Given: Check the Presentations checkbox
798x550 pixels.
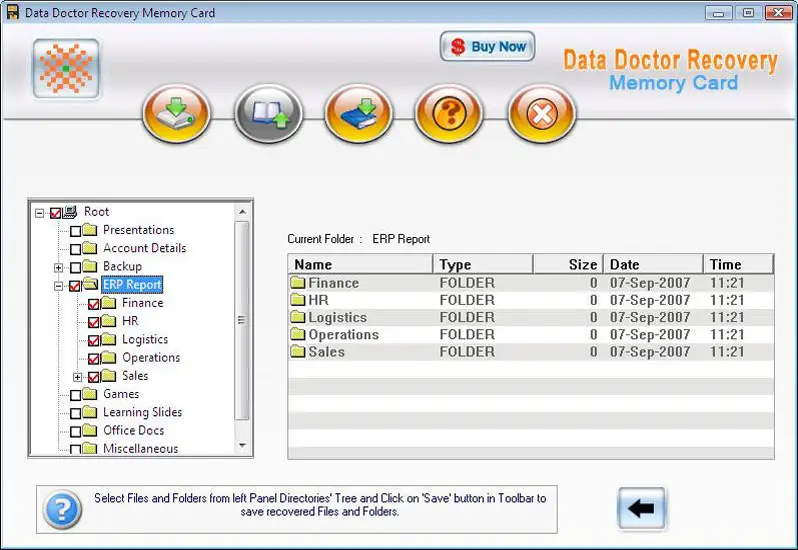Looking at the screenshot, I should (75, 231).
